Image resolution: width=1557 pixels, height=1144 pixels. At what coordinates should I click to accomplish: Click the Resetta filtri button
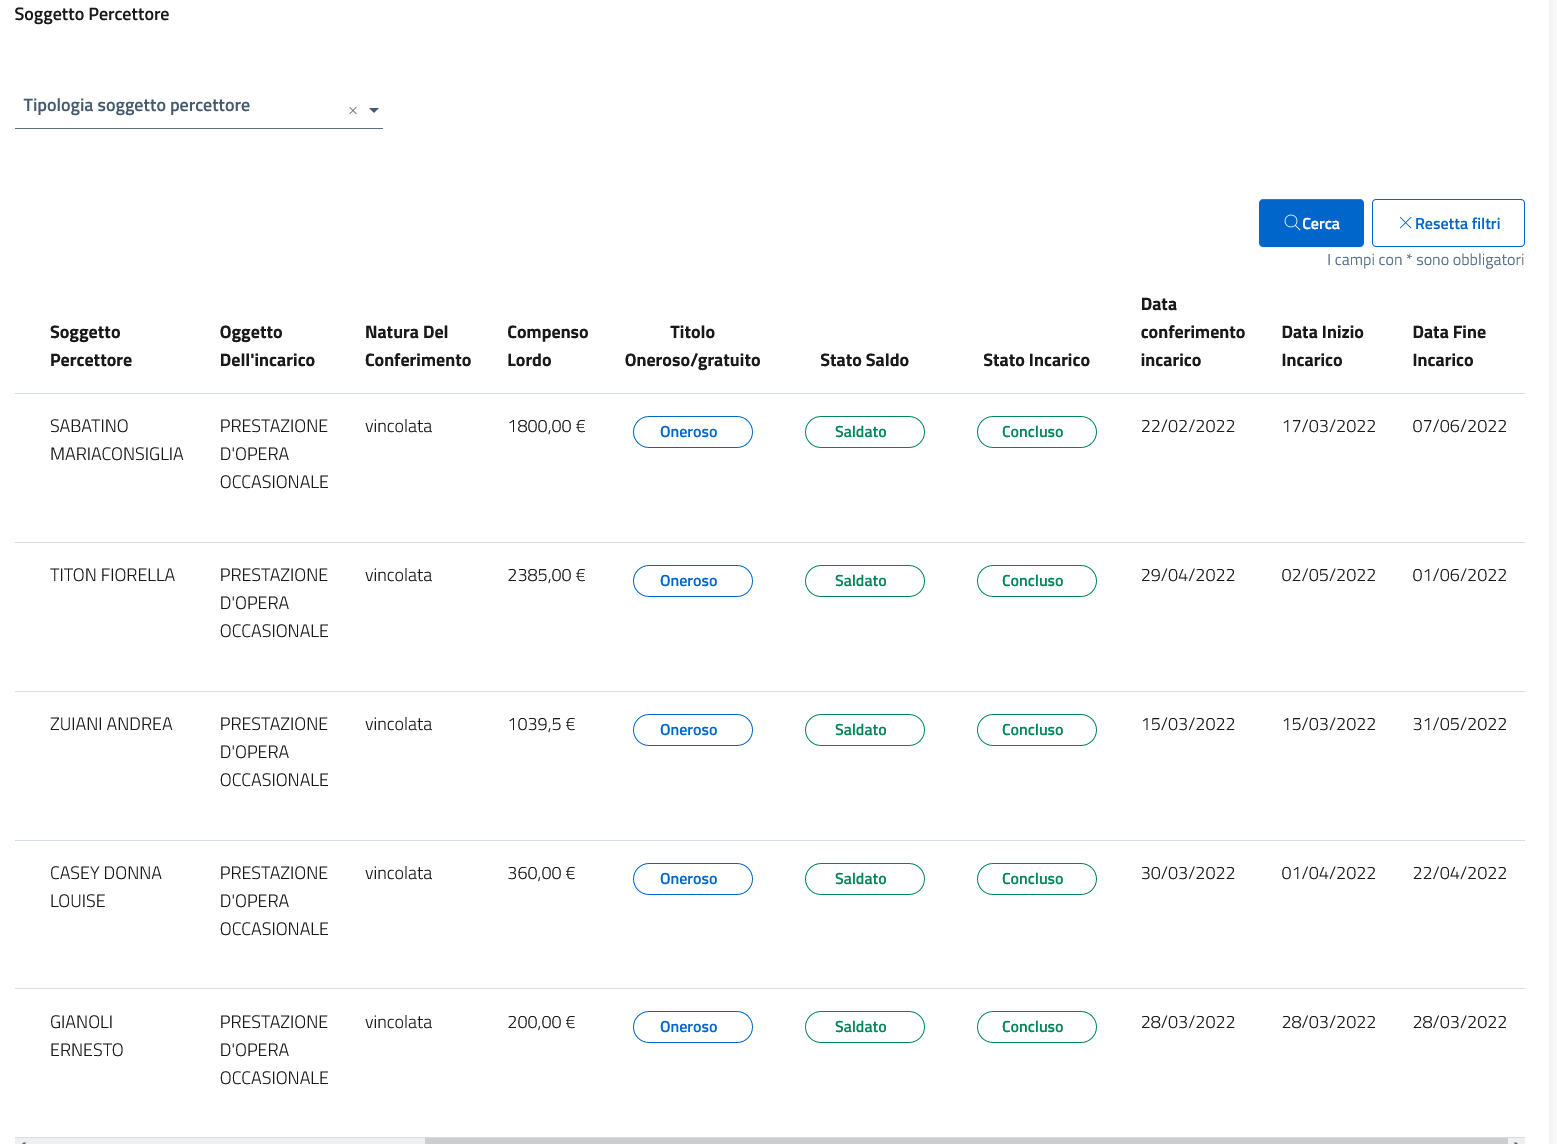point(1447,223)
